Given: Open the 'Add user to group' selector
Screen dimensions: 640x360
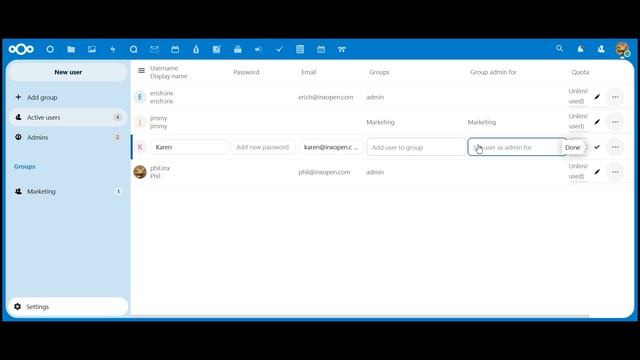Looking at the screenshot, I should click(x=416, y=147).
